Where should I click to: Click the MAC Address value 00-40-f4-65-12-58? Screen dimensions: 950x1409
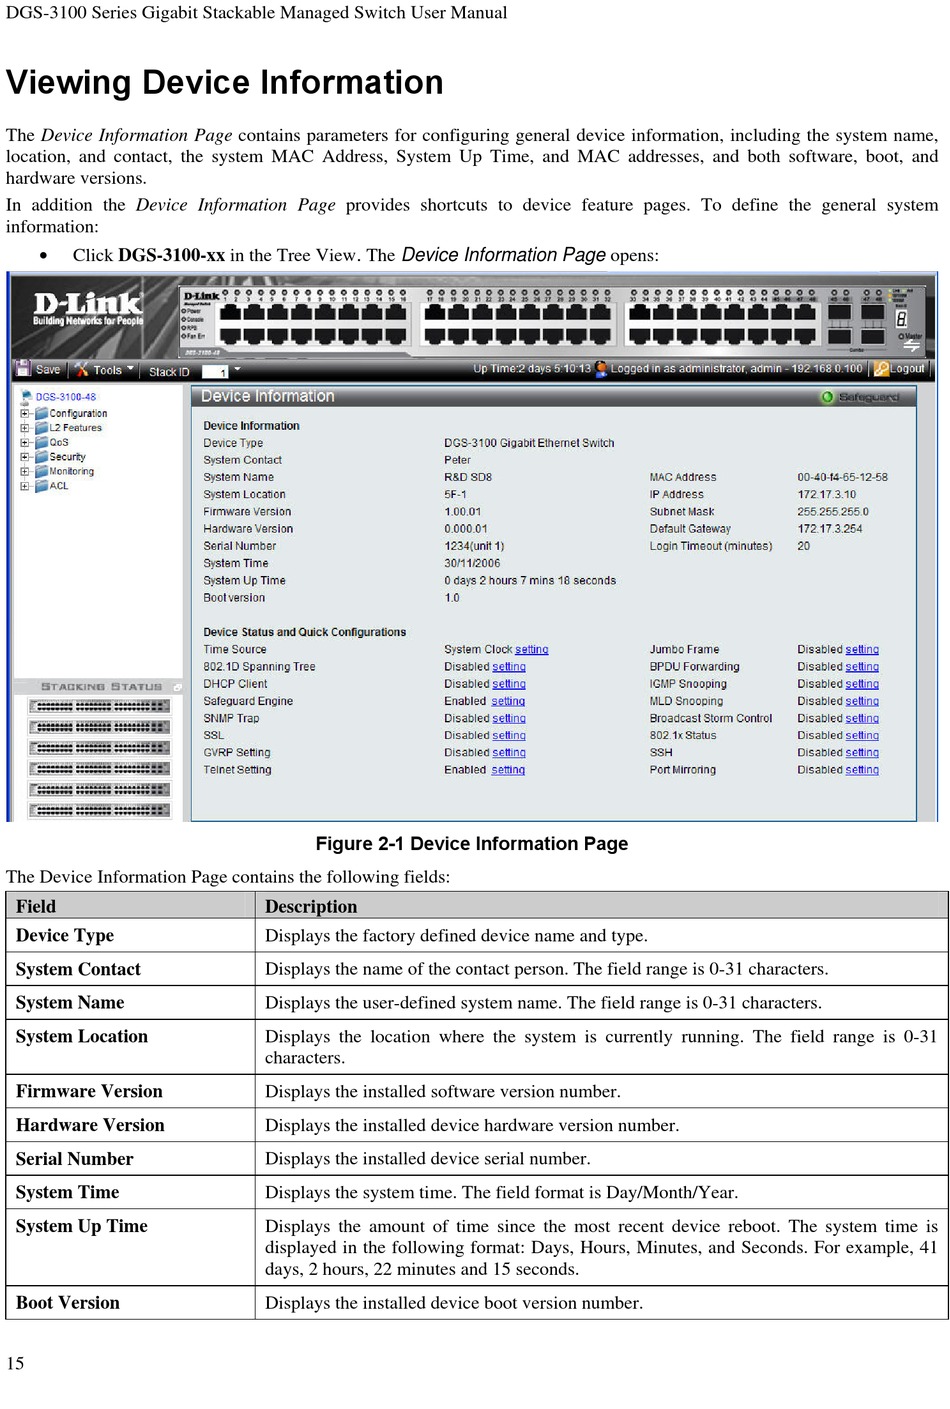(x=842, y=477)
